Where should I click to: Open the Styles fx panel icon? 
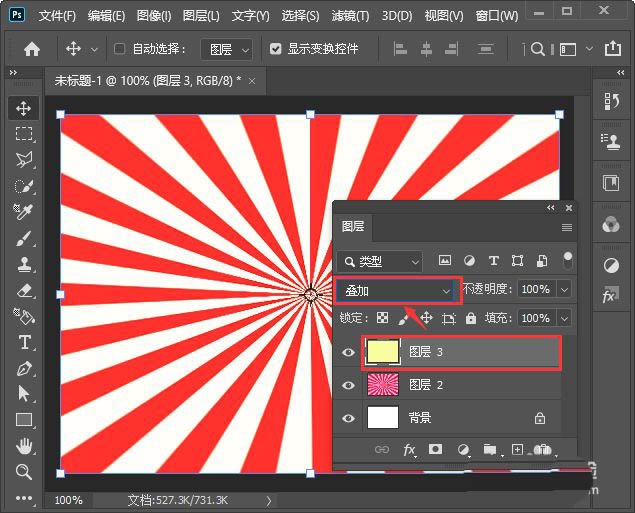(610, 295)
